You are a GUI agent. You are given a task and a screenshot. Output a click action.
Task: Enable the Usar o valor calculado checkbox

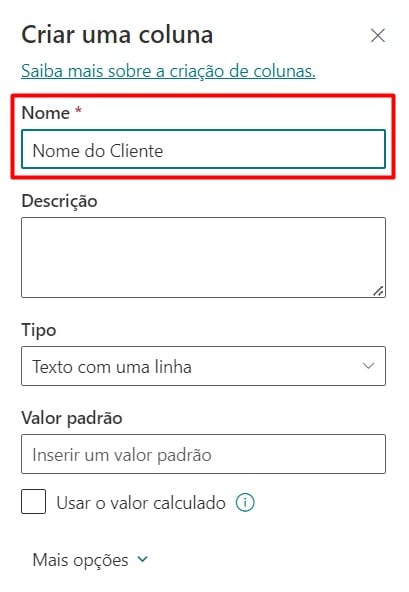coord(34,501)
